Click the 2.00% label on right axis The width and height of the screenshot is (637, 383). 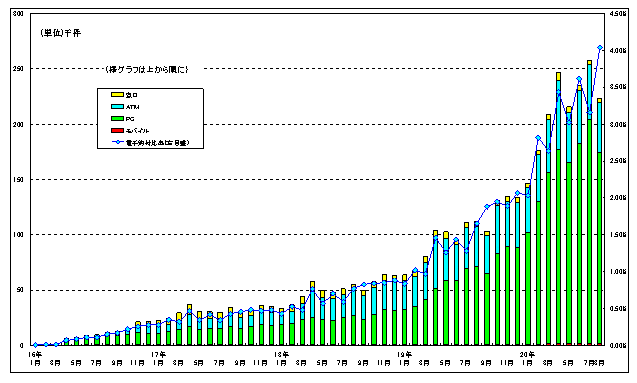(x=618, y=198)
